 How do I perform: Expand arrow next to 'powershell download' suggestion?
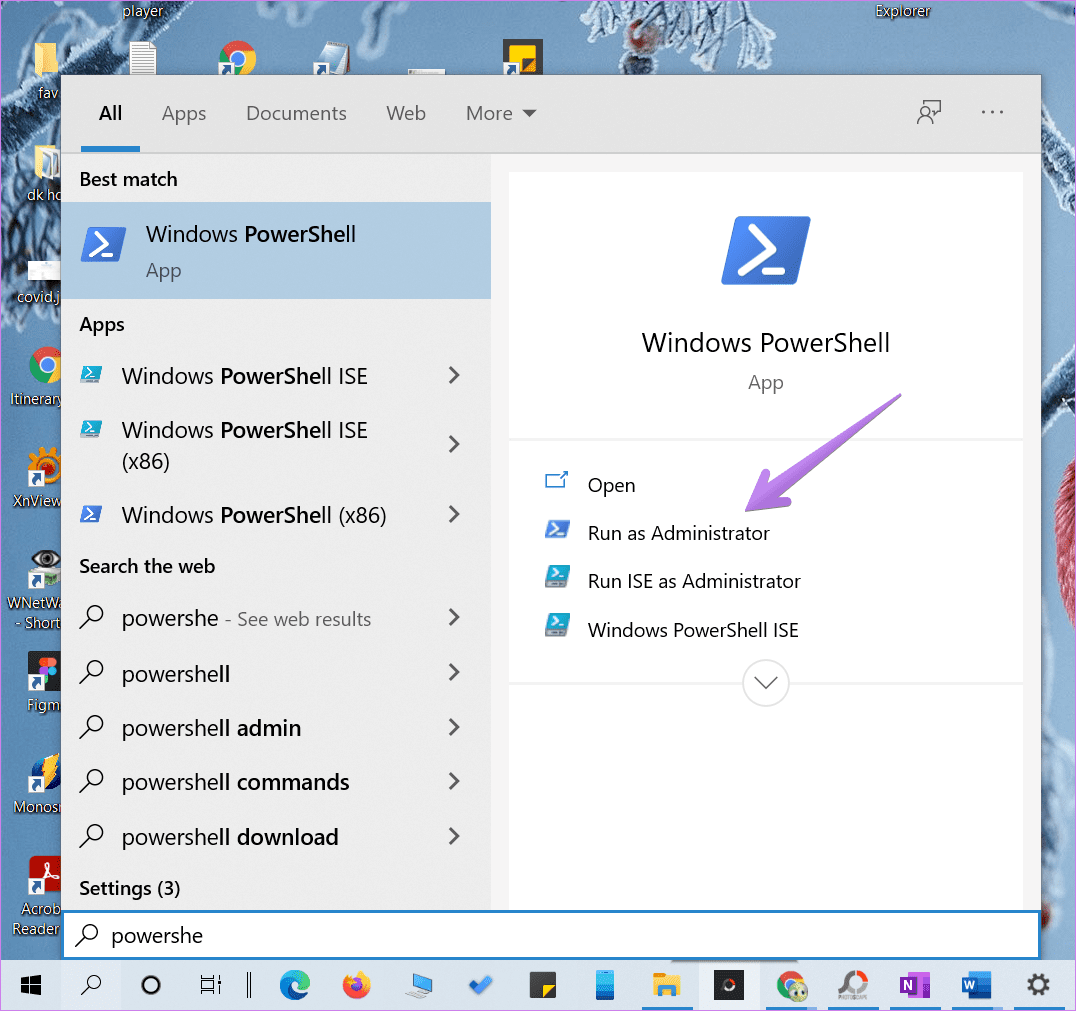(x=454, y=836)
